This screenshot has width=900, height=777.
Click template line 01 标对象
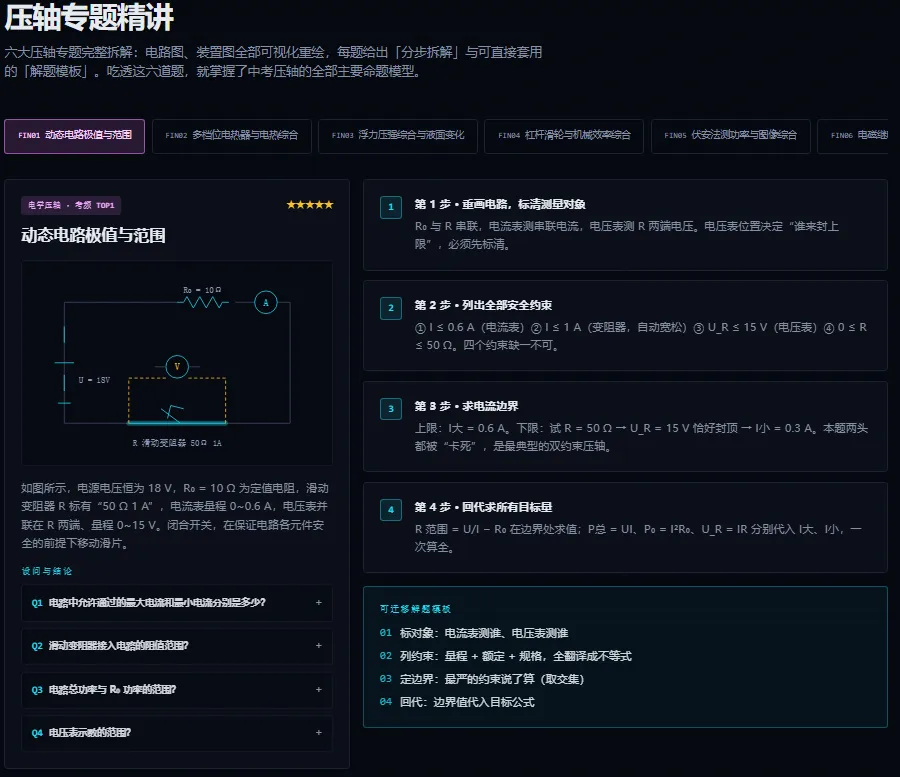click(474, 633)
